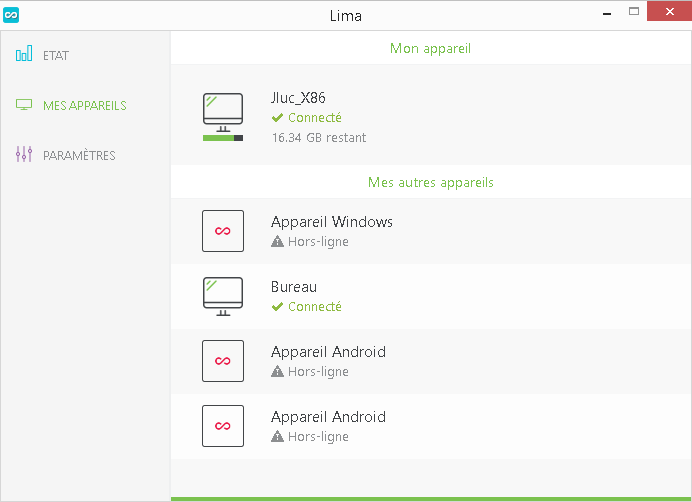Click the Mes autres appareils header
This screenshot has height=502, width=692.
(x=431, y=182)
